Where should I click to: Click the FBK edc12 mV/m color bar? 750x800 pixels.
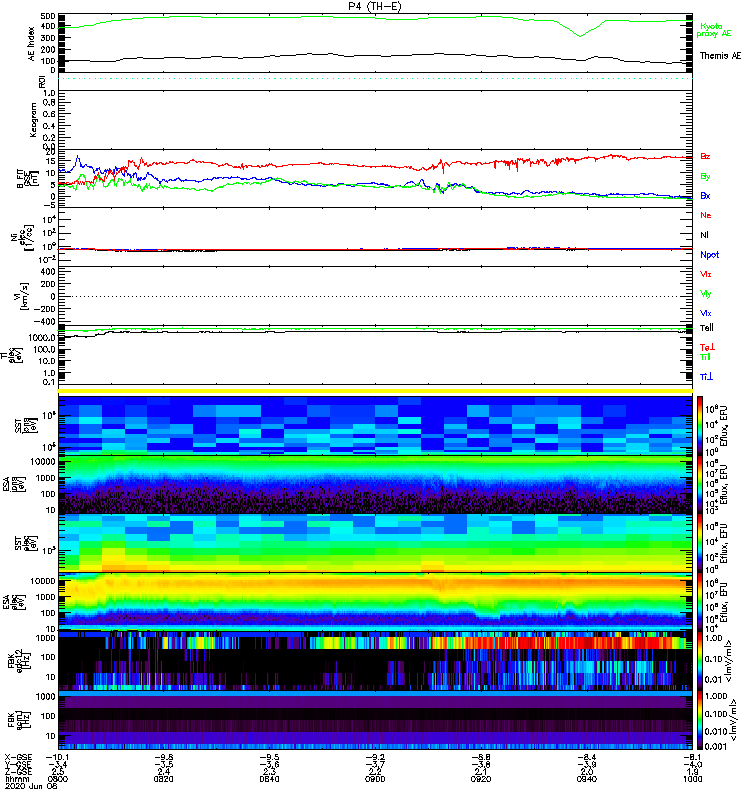(x=699, y=661)
